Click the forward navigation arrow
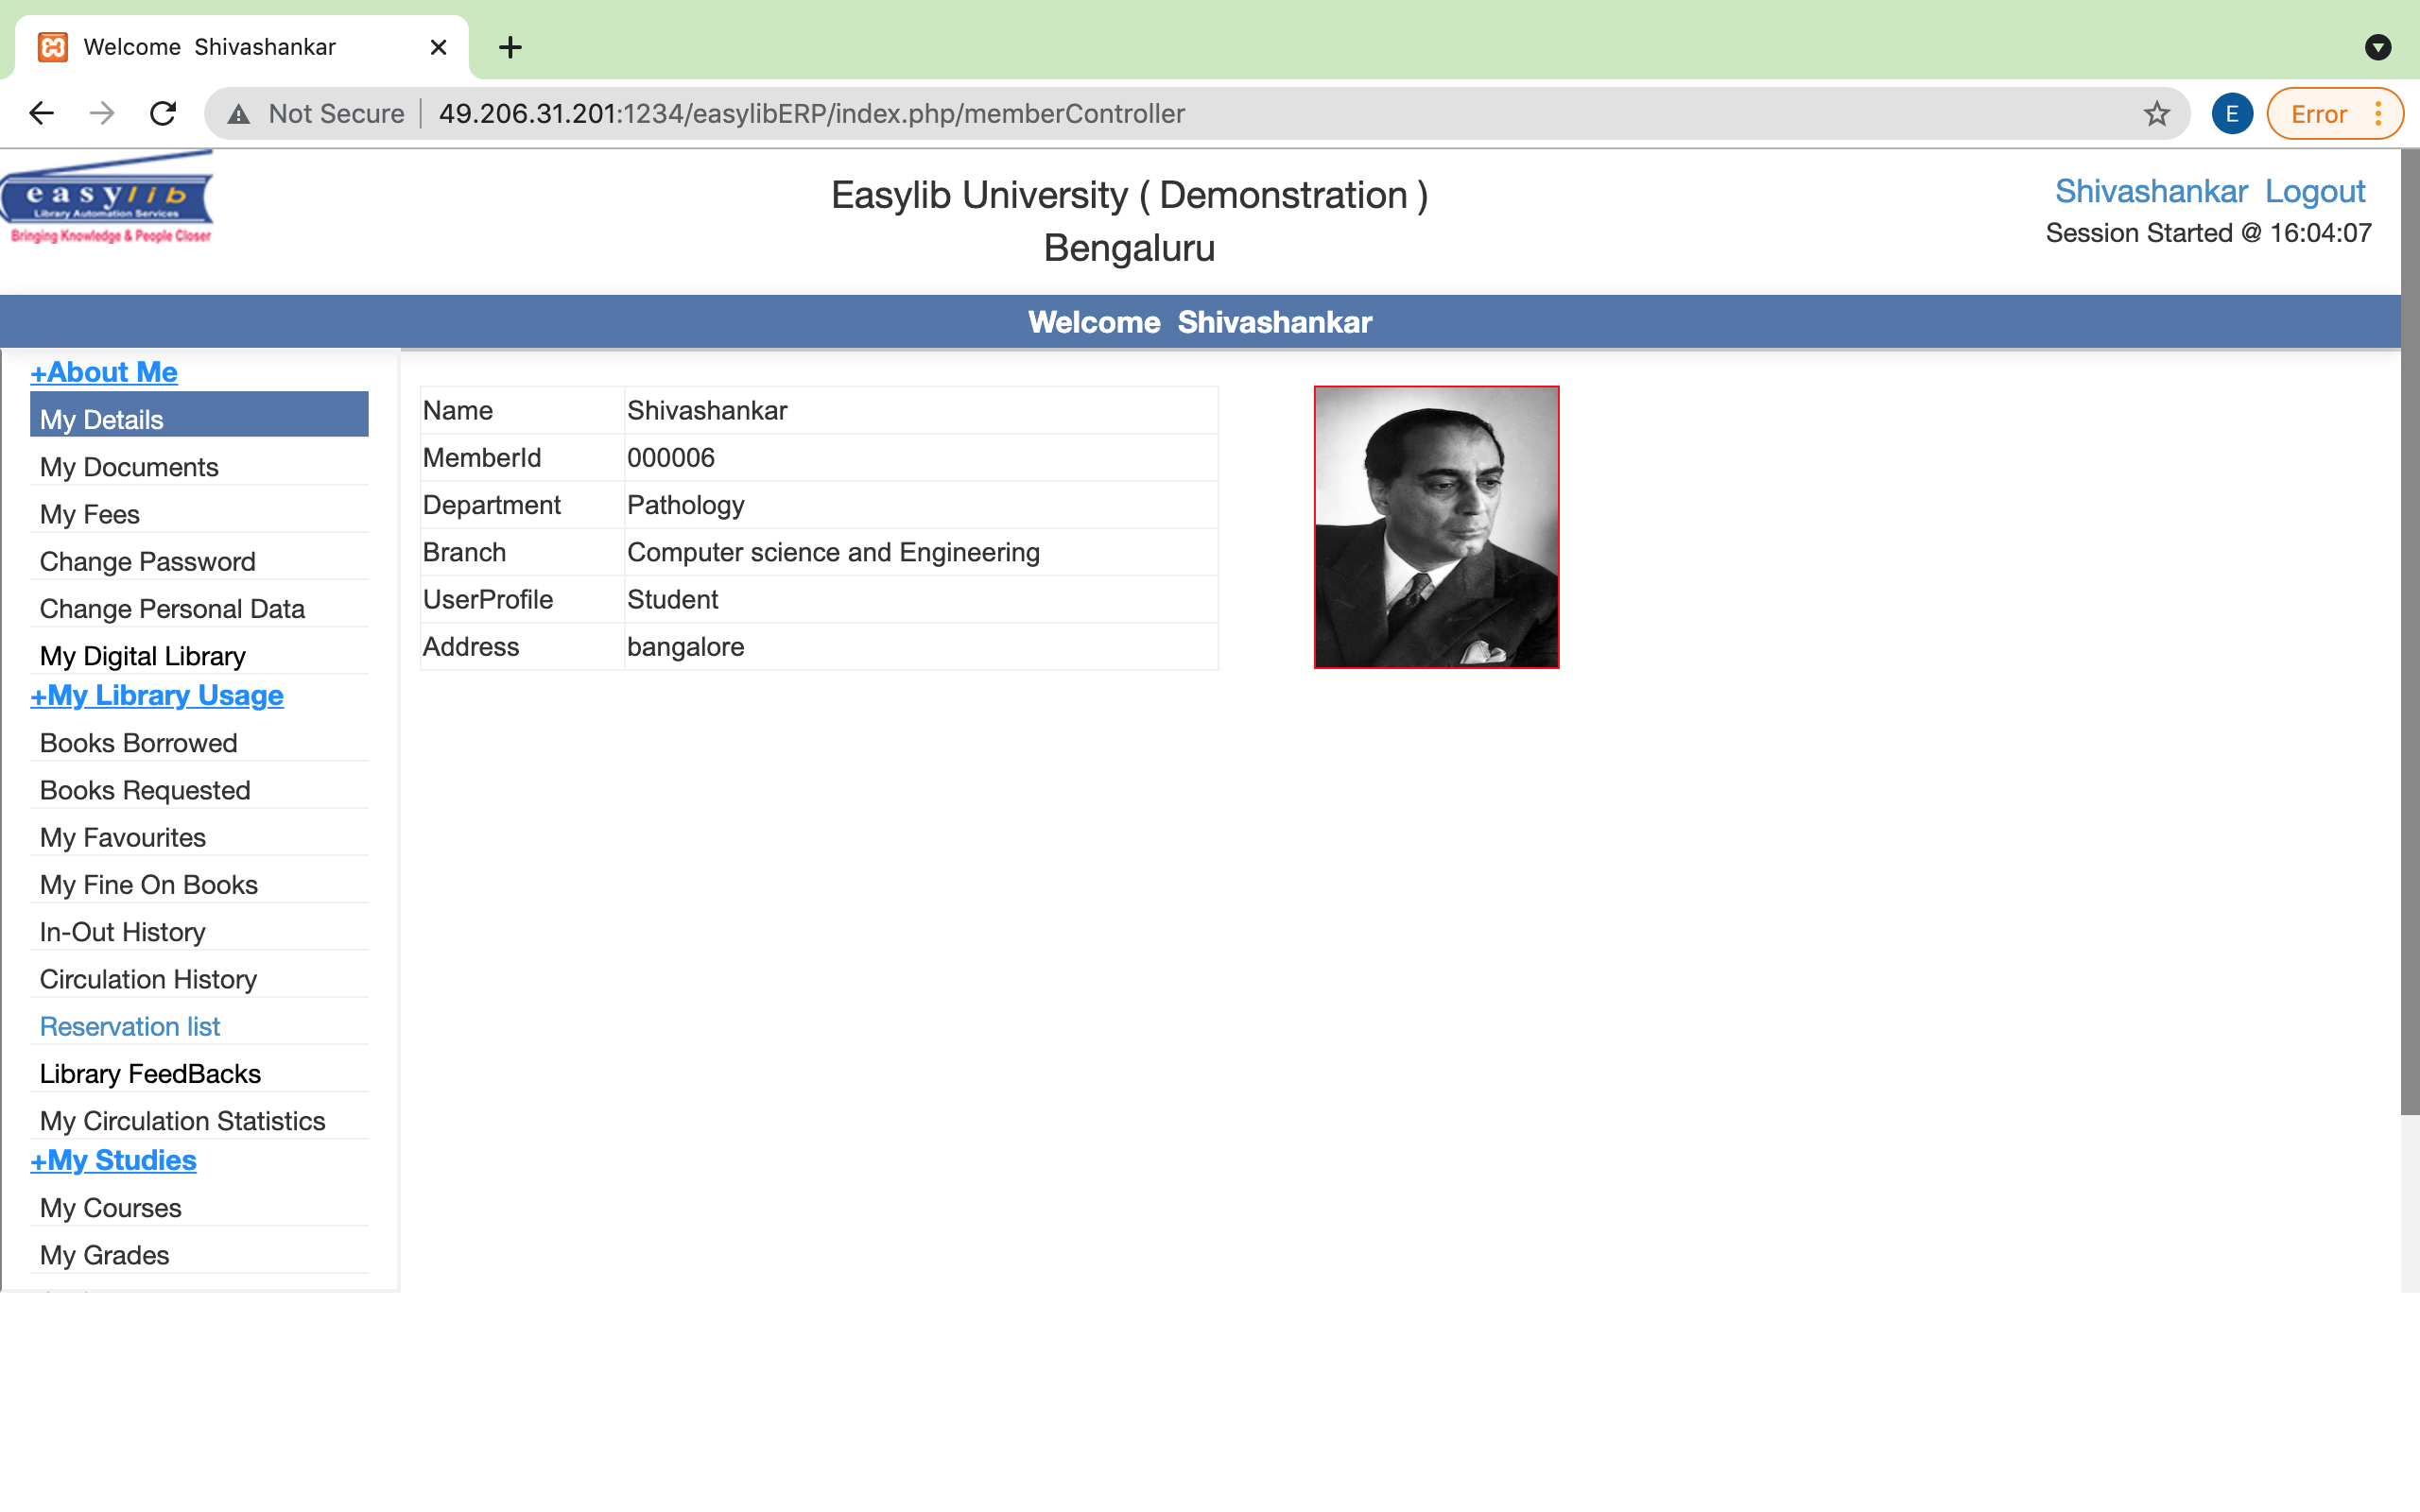This screenshot has height=1512, width=2420. coord(101,113)
